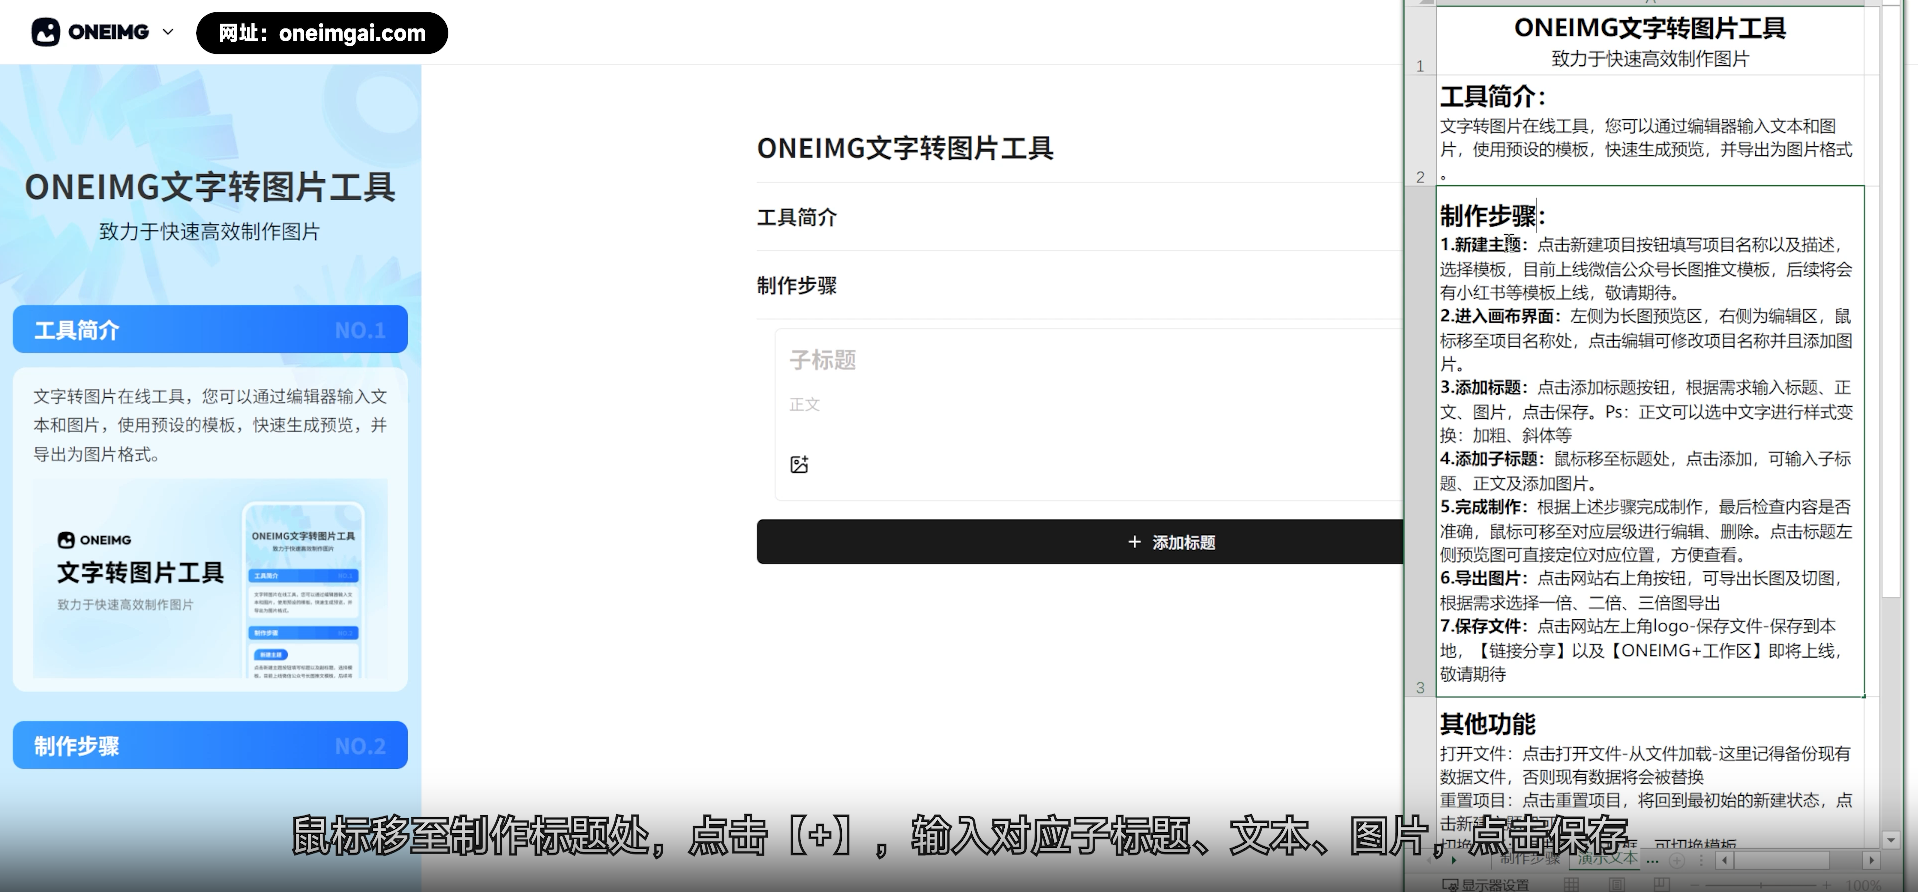Click the Excel vertical scrollbar thumb
Viewport: 1918px width, 892px height.
(1890, 300)
